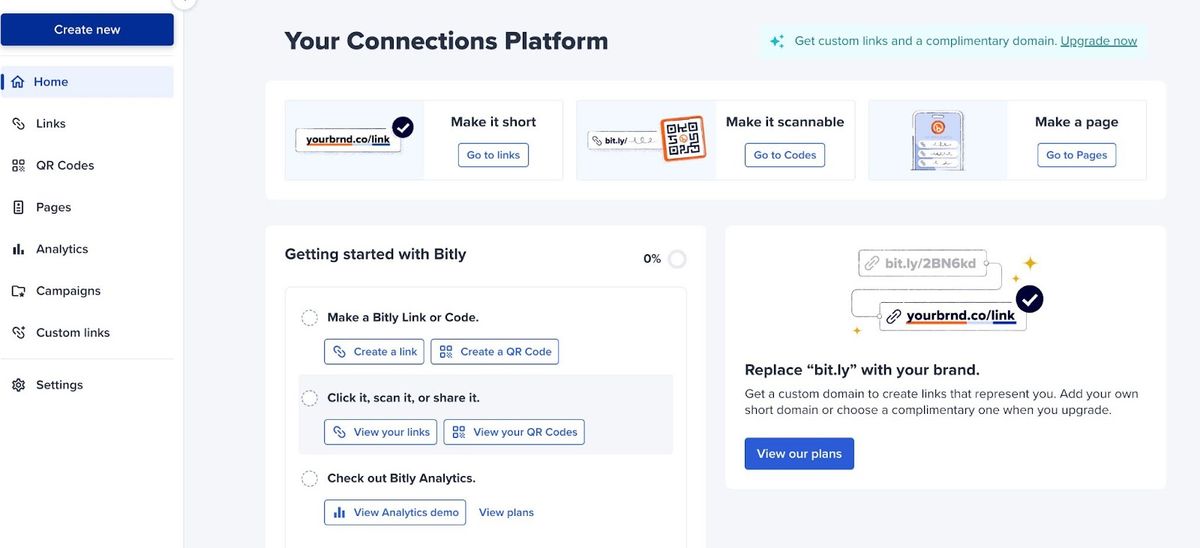Toggle the Click it, scan it step circle
This screenshot has width=1200, height=548.
coord(310,398)
